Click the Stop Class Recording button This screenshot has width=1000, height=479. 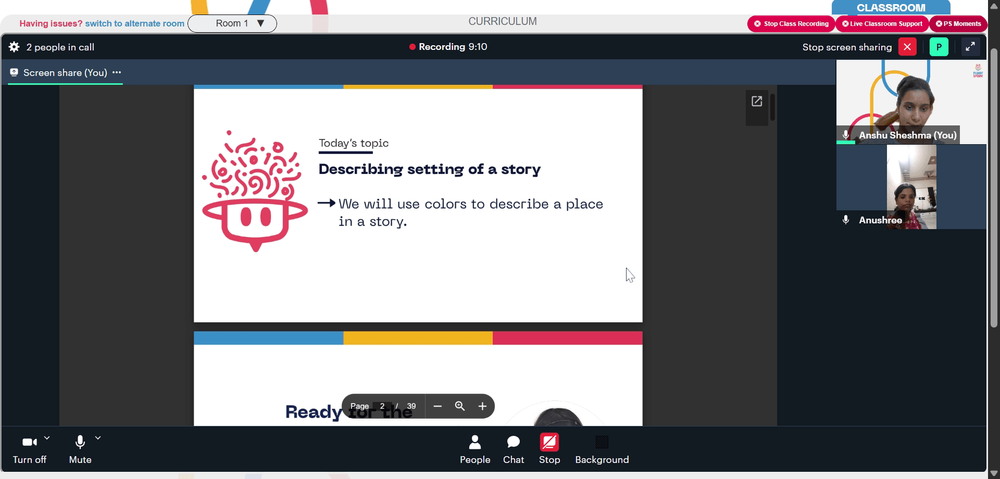tap(791, 24)
